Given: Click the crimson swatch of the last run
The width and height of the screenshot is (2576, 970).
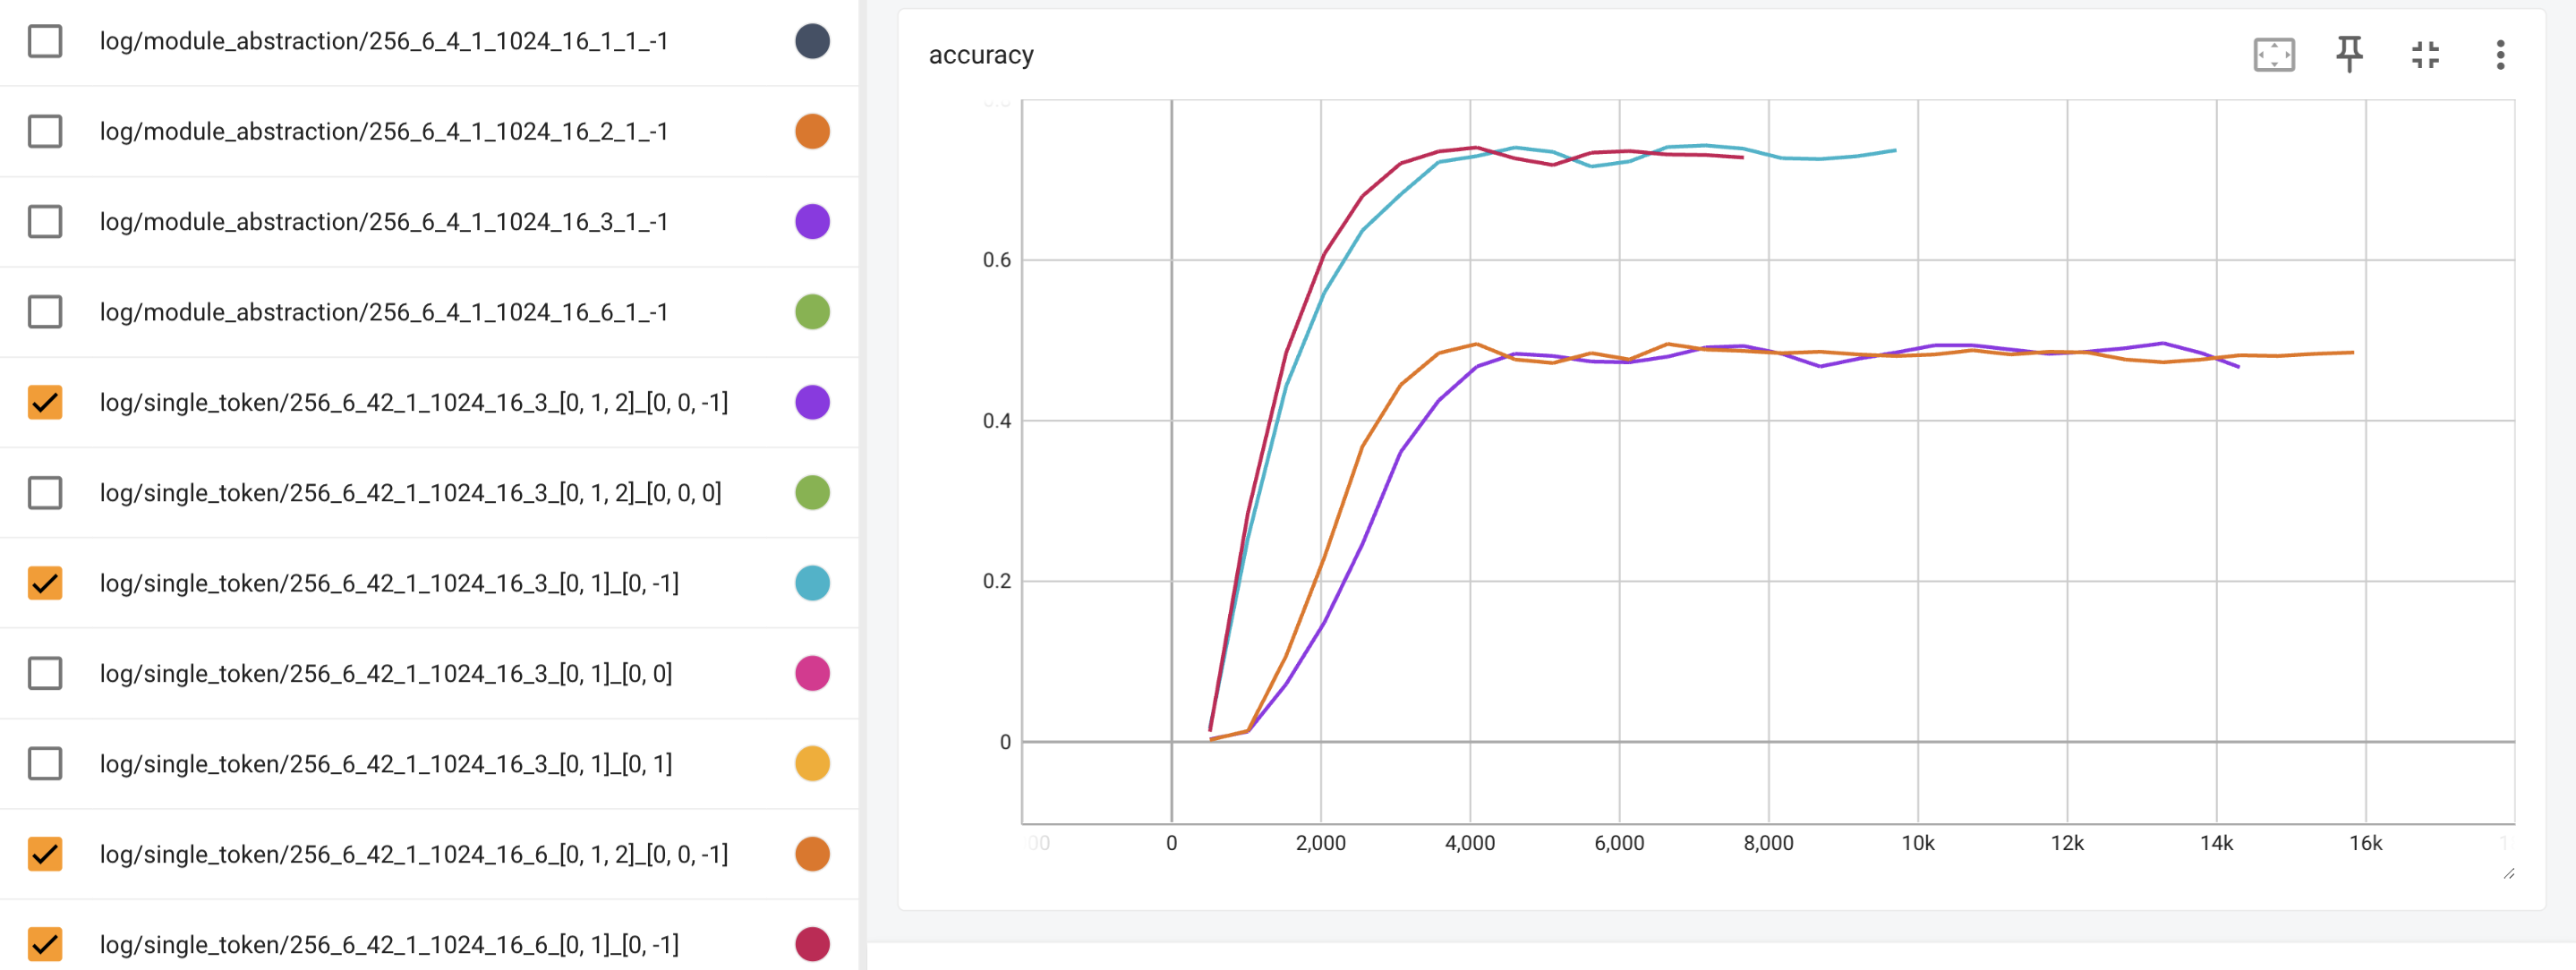Looking at the screenshot, I should (812, 944).
